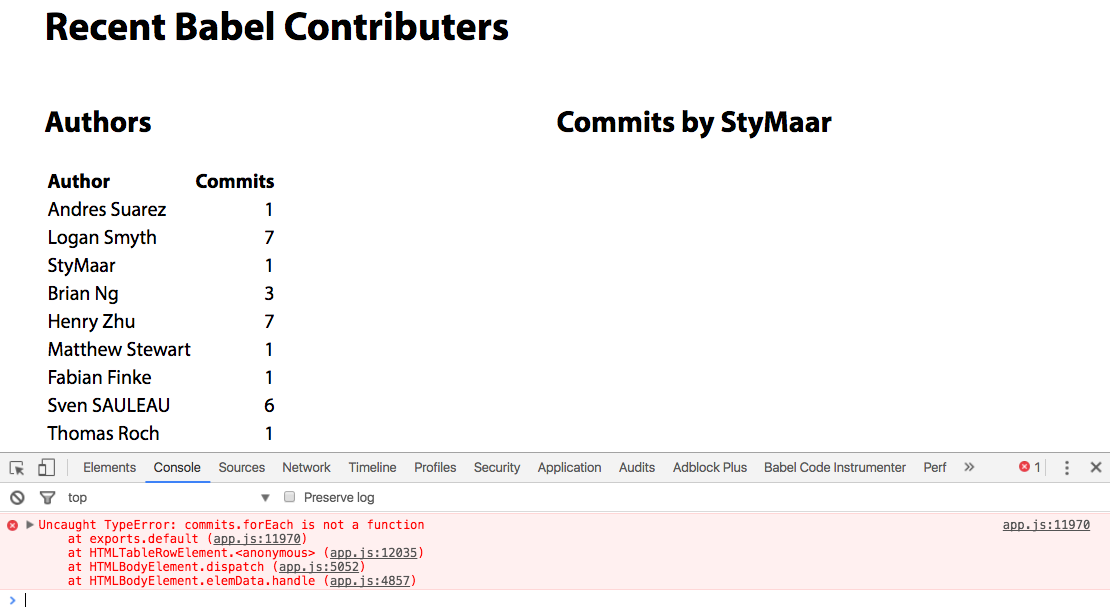Click the Author column header
Viewport: 1110px width, 607px height.
tap(79, 181)
